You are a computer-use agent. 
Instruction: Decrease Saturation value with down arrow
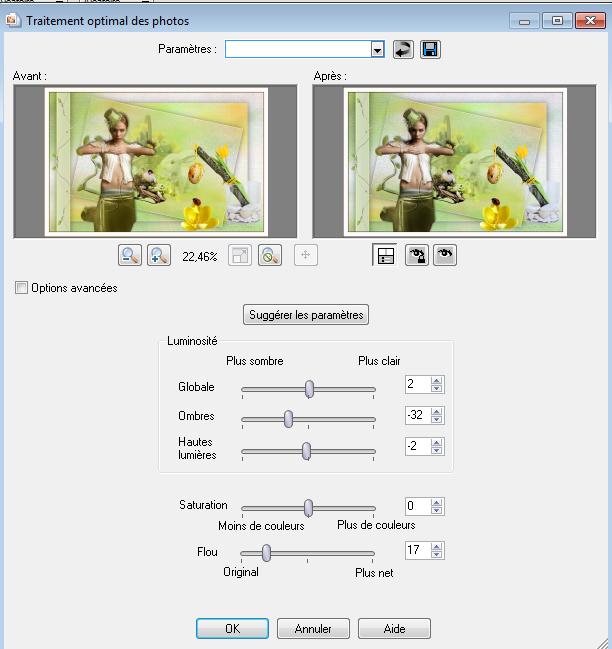pyautogui.click(x=436, y=510)
